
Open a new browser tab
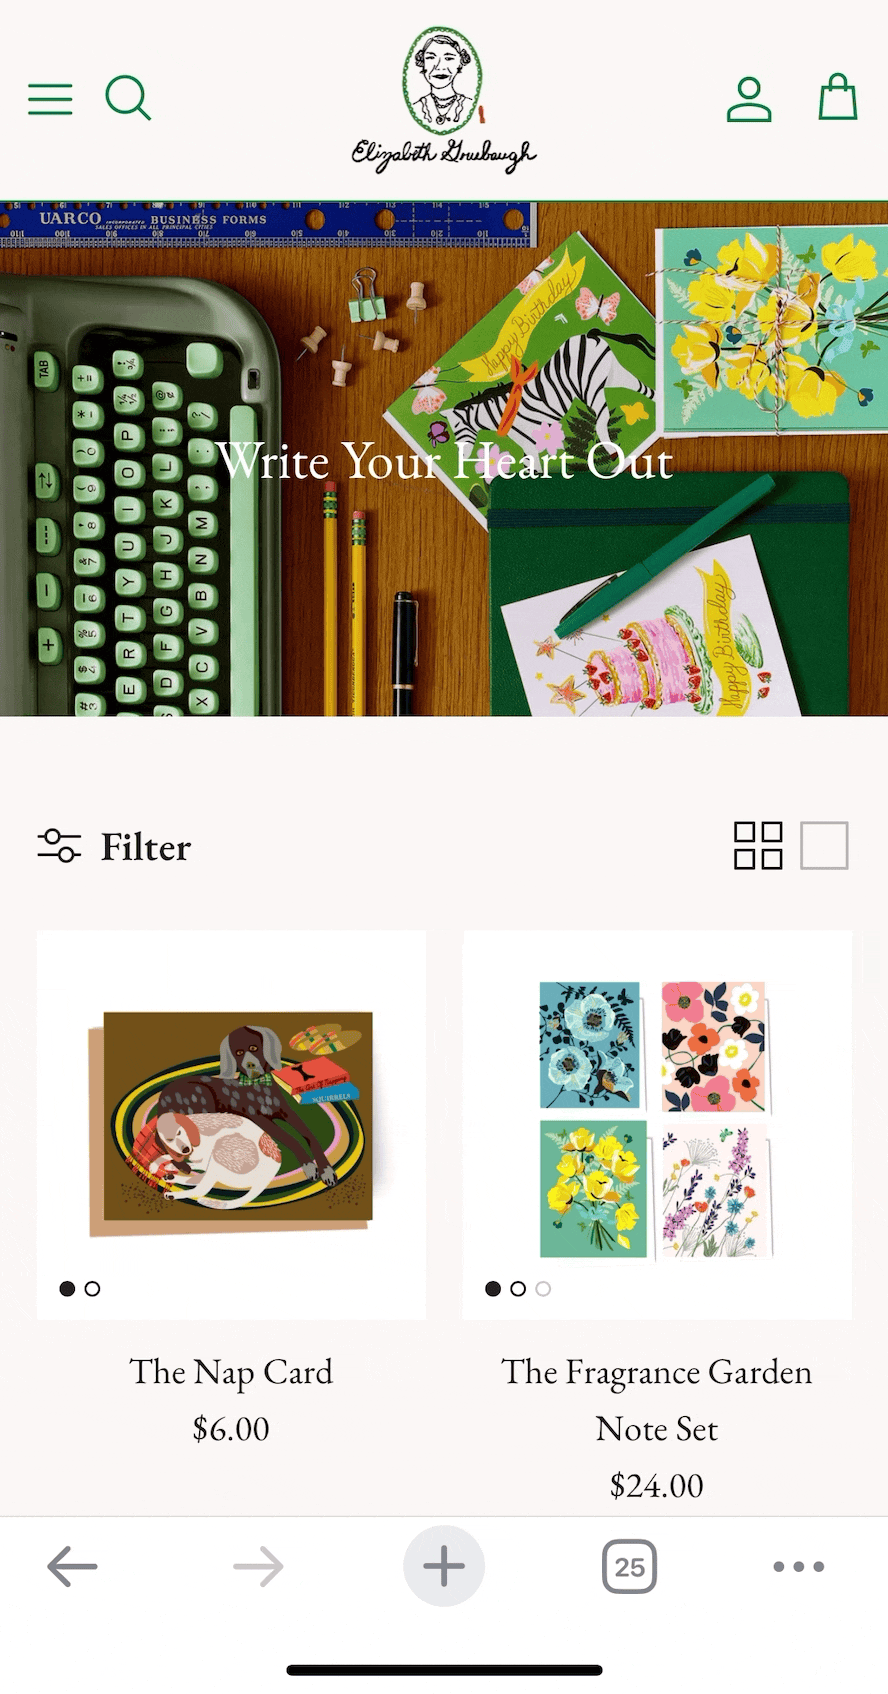coord(444,1566)
